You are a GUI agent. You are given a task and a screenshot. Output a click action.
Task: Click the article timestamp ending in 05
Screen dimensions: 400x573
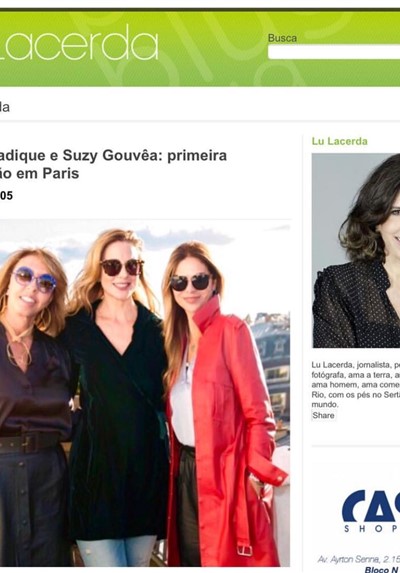[x=6, y=196]
